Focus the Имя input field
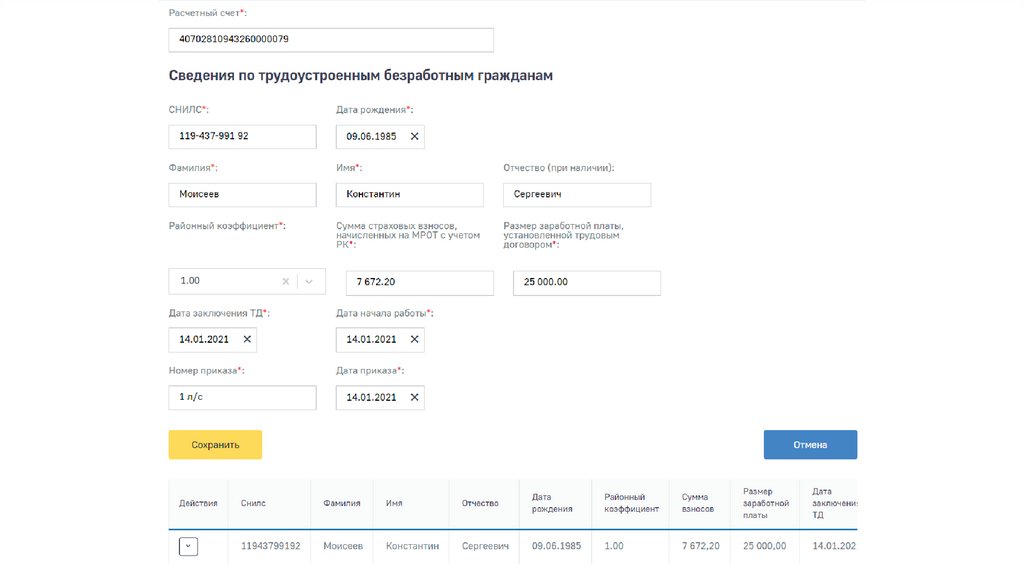This screenshot has height=574, width=1024. (409, 195)
